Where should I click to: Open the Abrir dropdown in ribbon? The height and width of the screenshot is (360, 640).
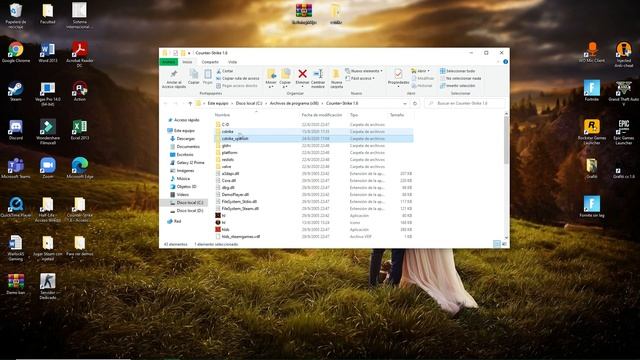click(x=420, y=71)
